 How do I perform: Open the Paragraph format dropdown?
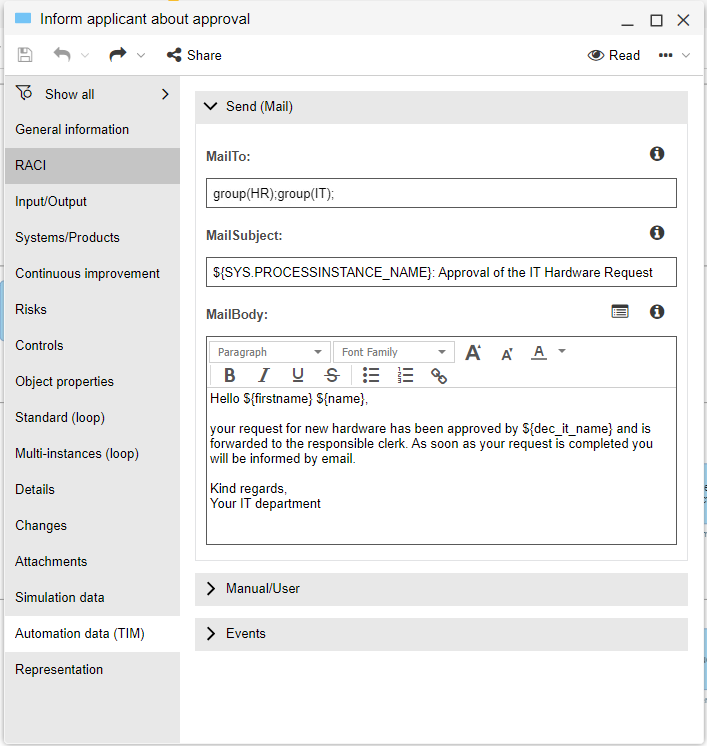(270, 352)
